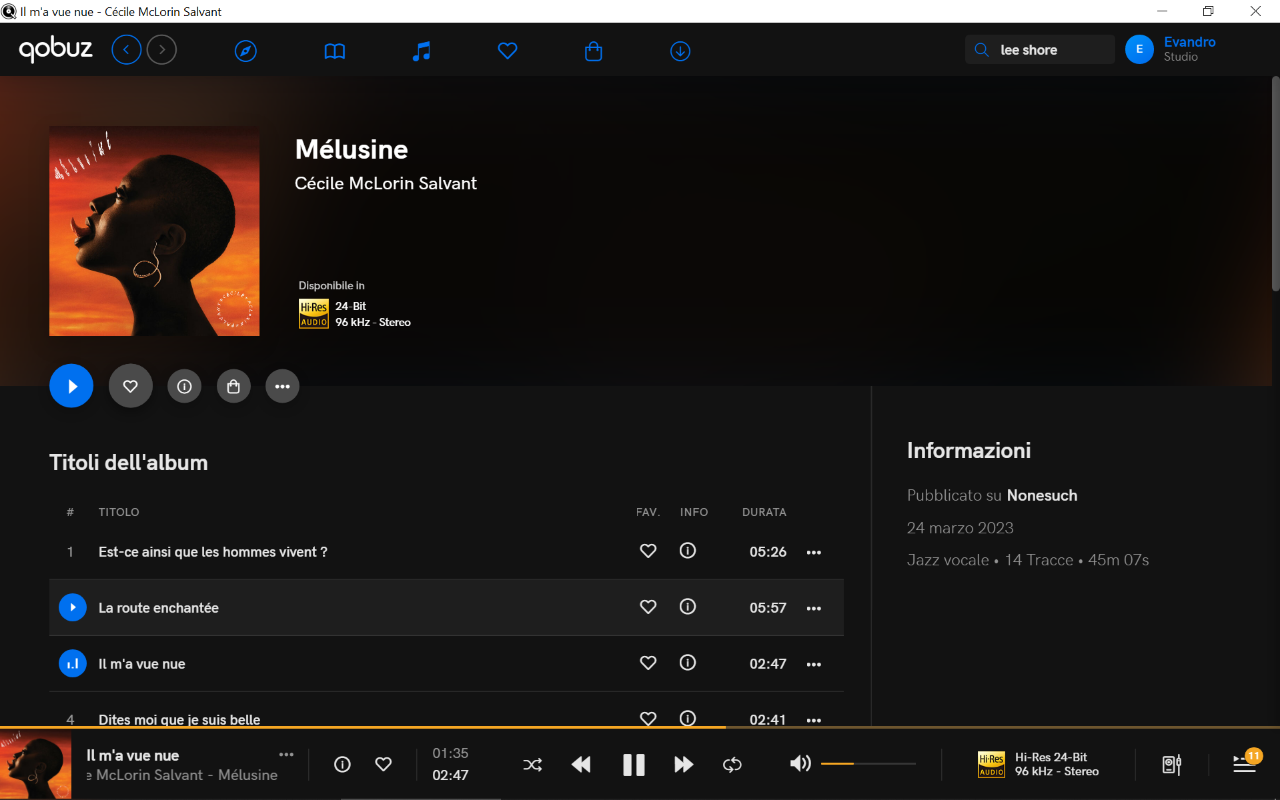This screenshot has height=800, width=1280.
Task: Open the Purchases shopping bag in navigation
Action: point(593,51)
